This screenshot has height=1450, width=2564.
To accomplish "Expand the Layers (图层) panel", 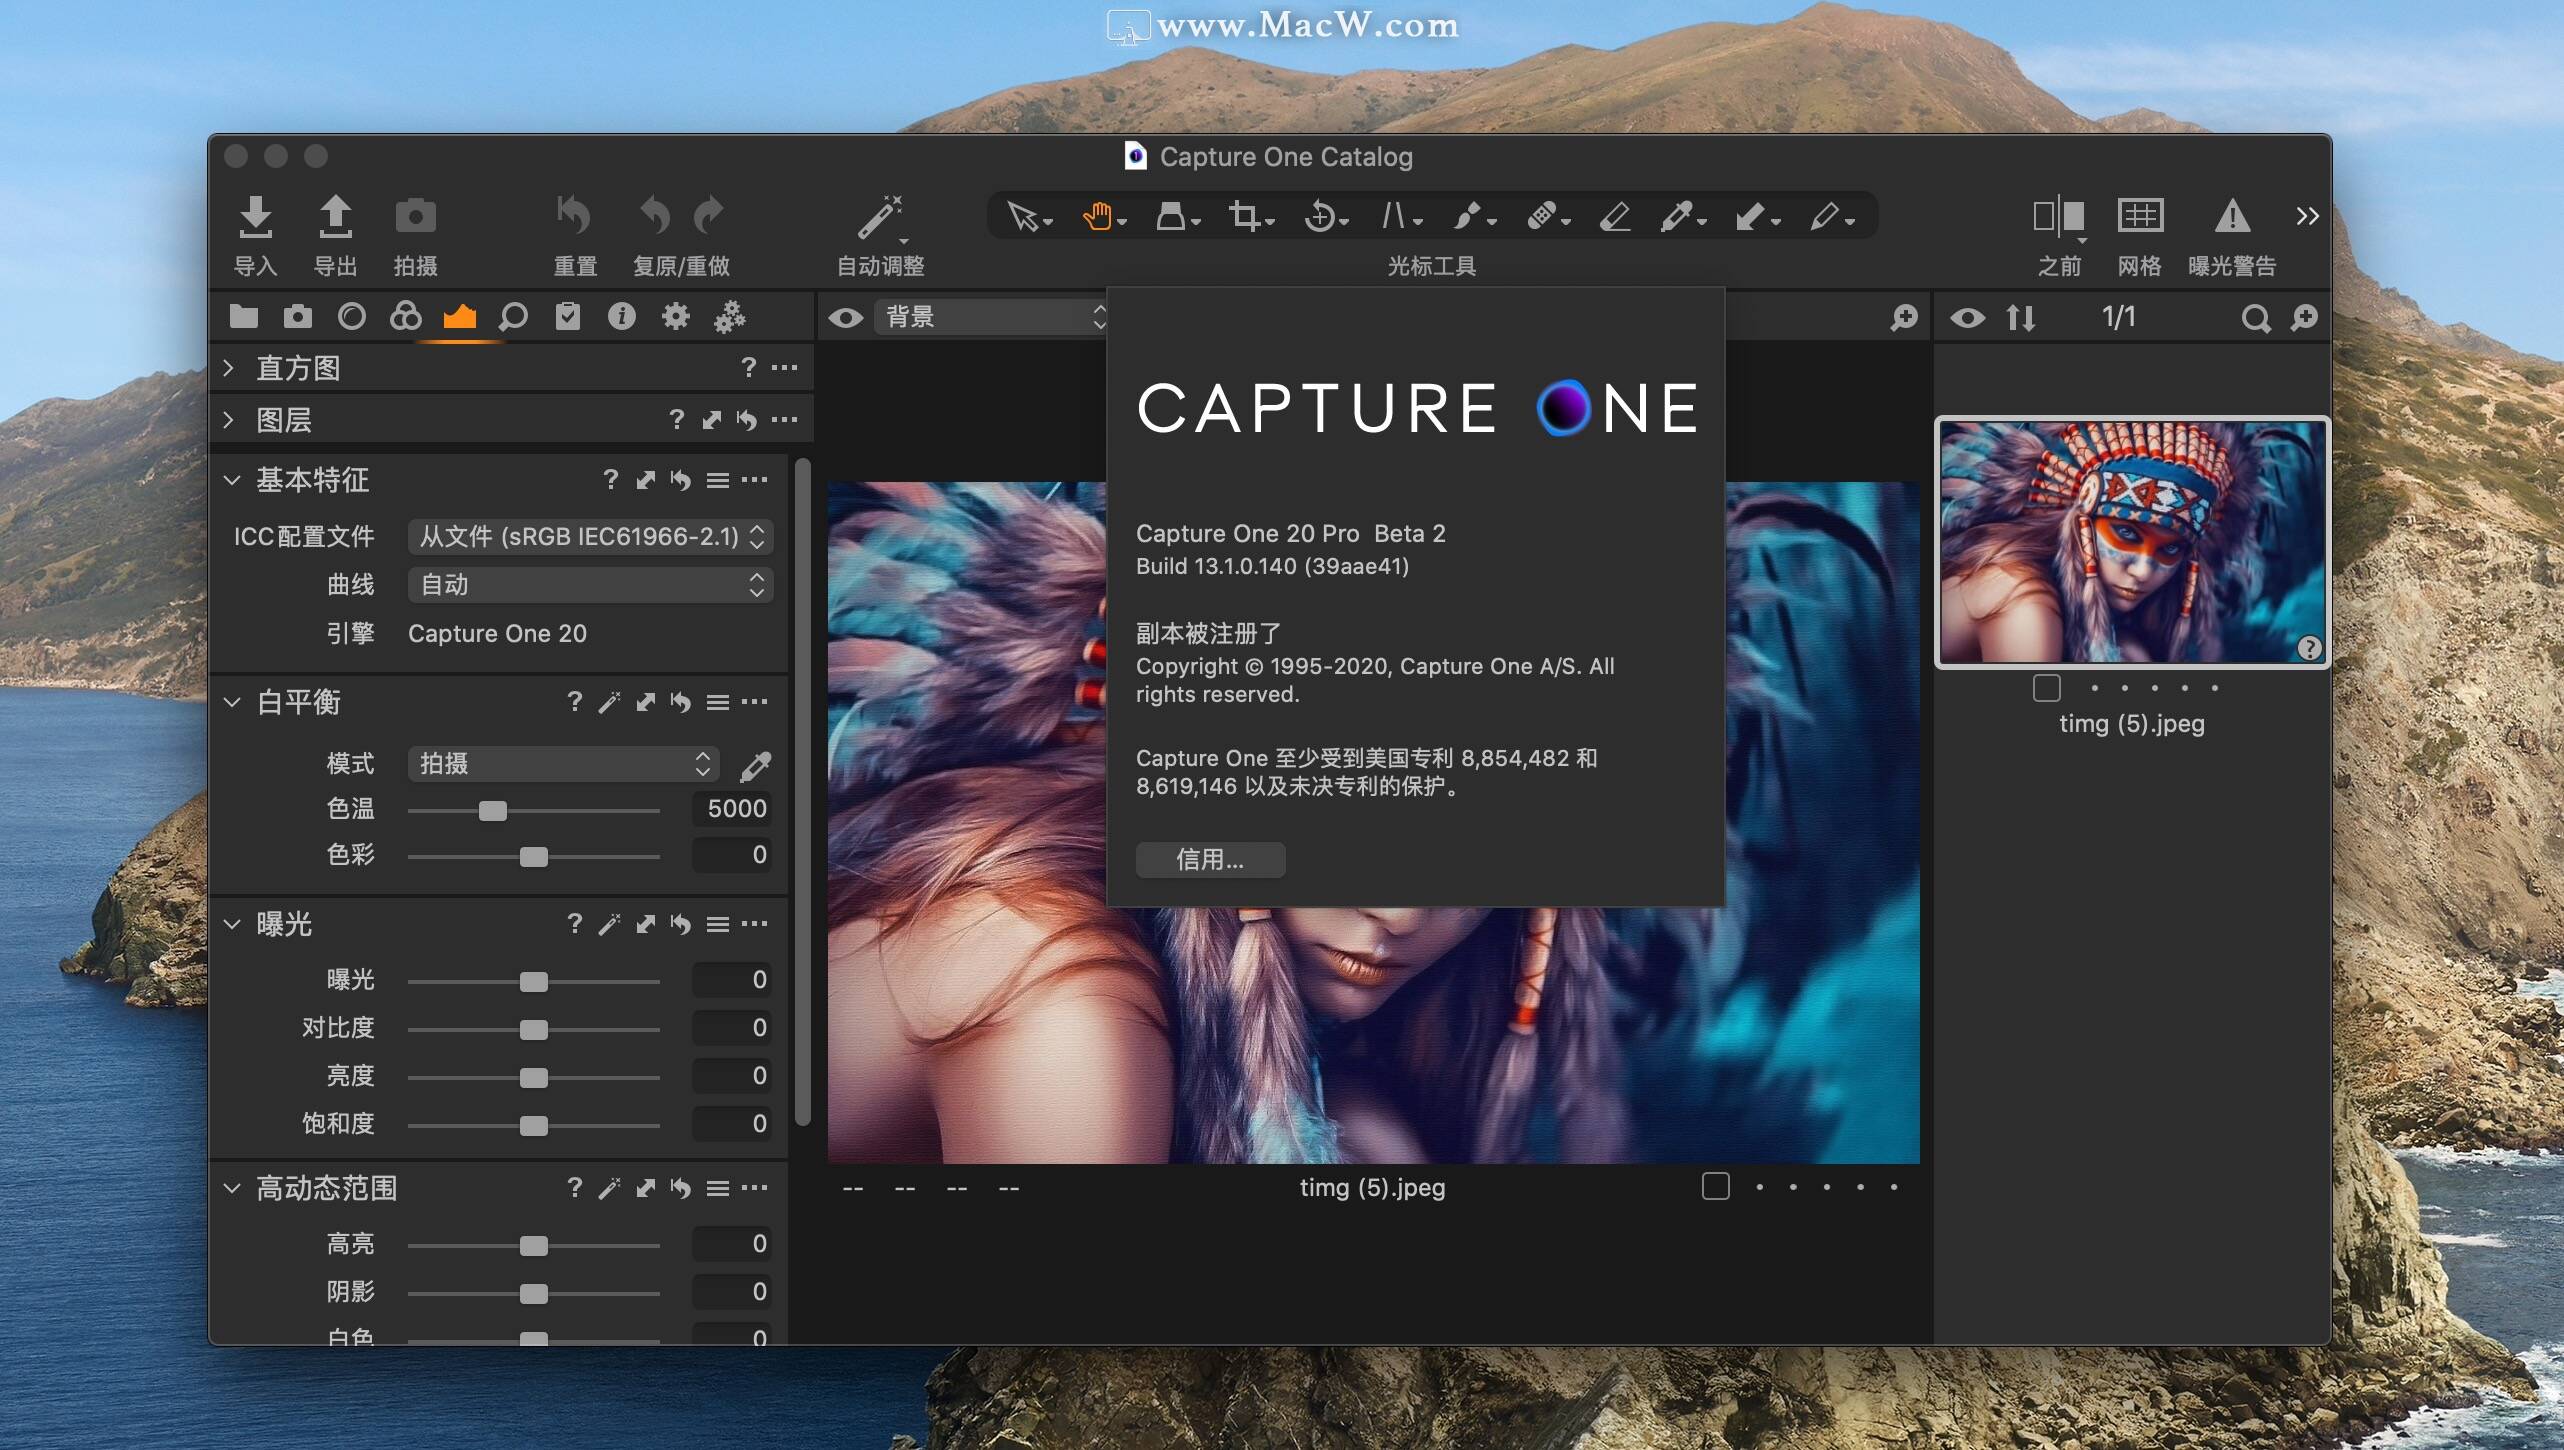I will [229, 420].
